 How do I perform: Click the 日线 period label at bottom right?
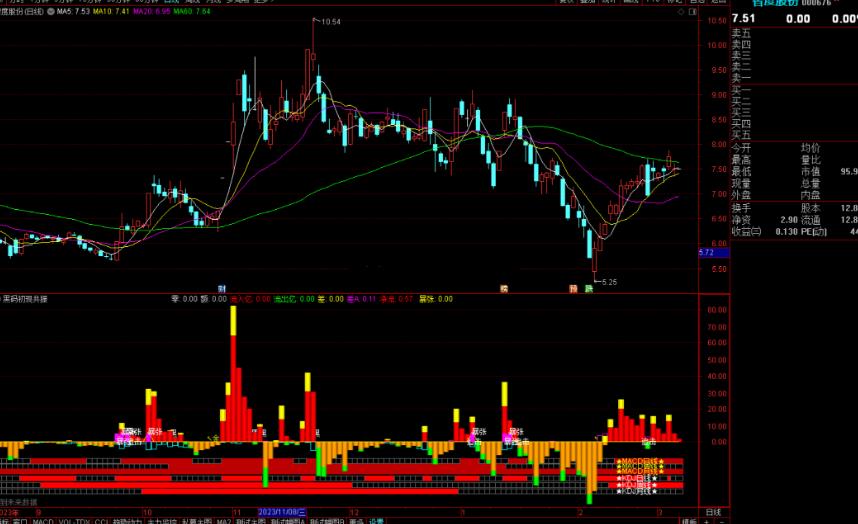(x=713, y=513)
